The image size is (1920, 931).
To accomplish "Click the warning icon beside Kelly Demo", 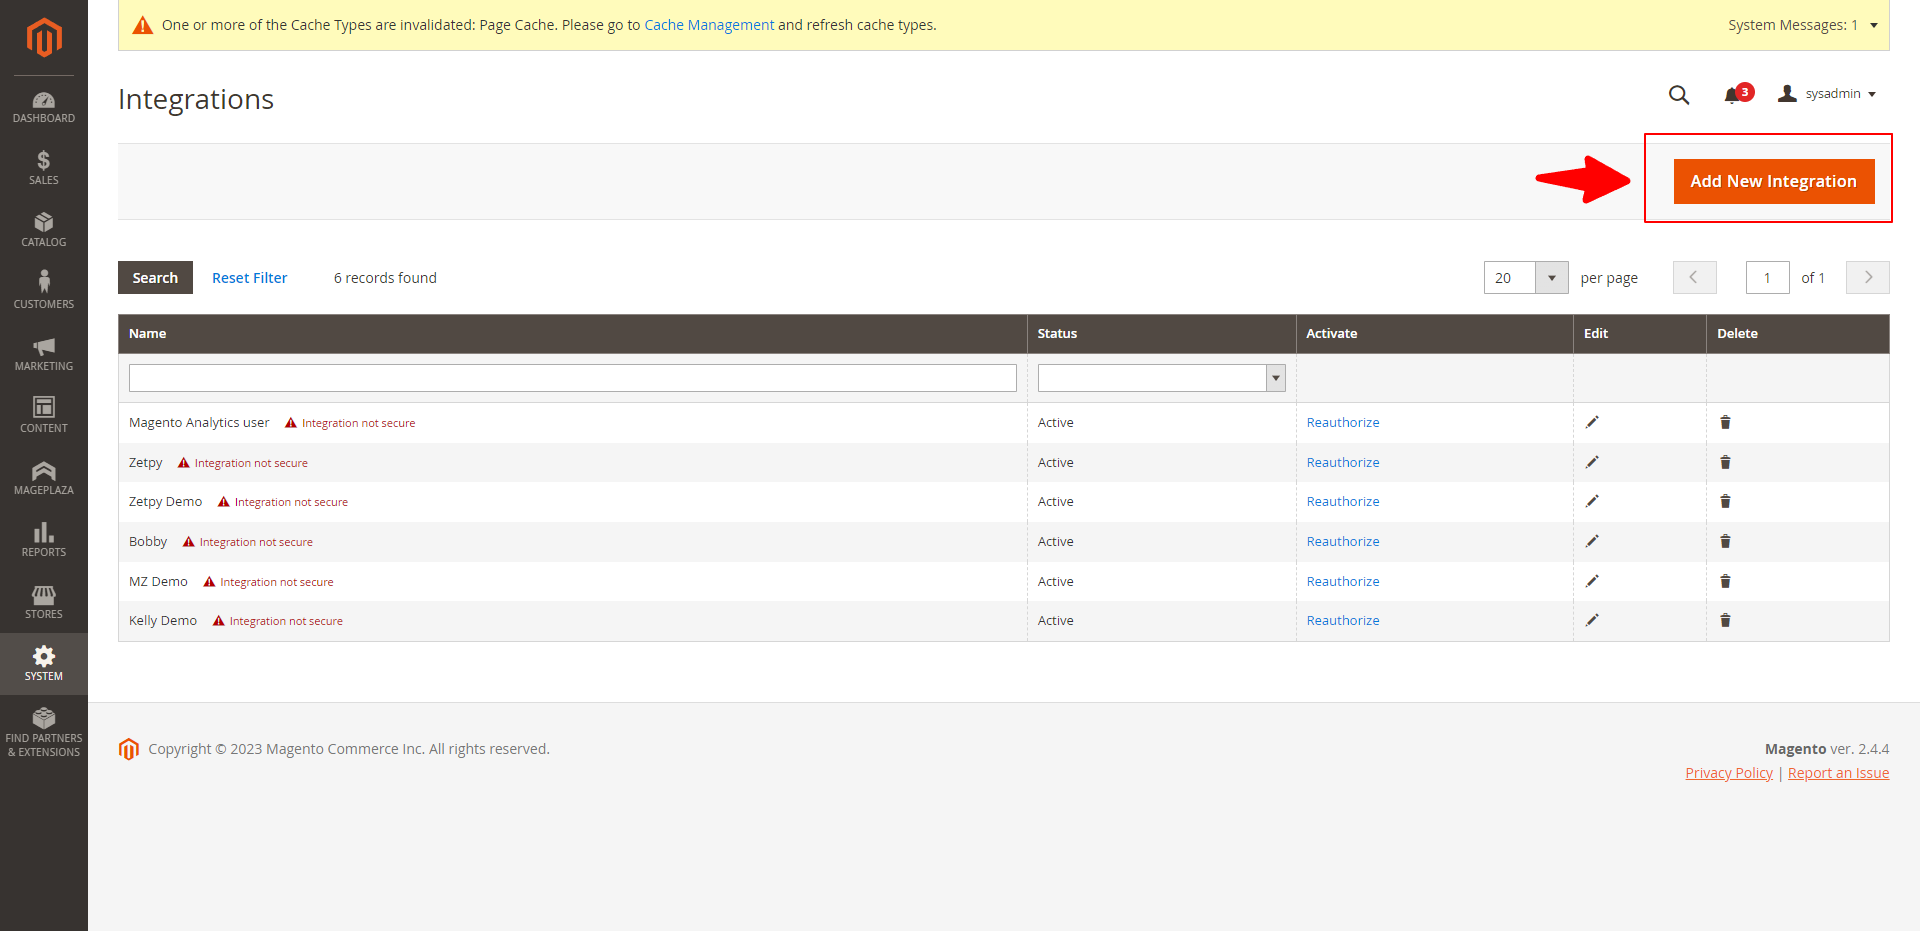I will (x=218, y=621).
